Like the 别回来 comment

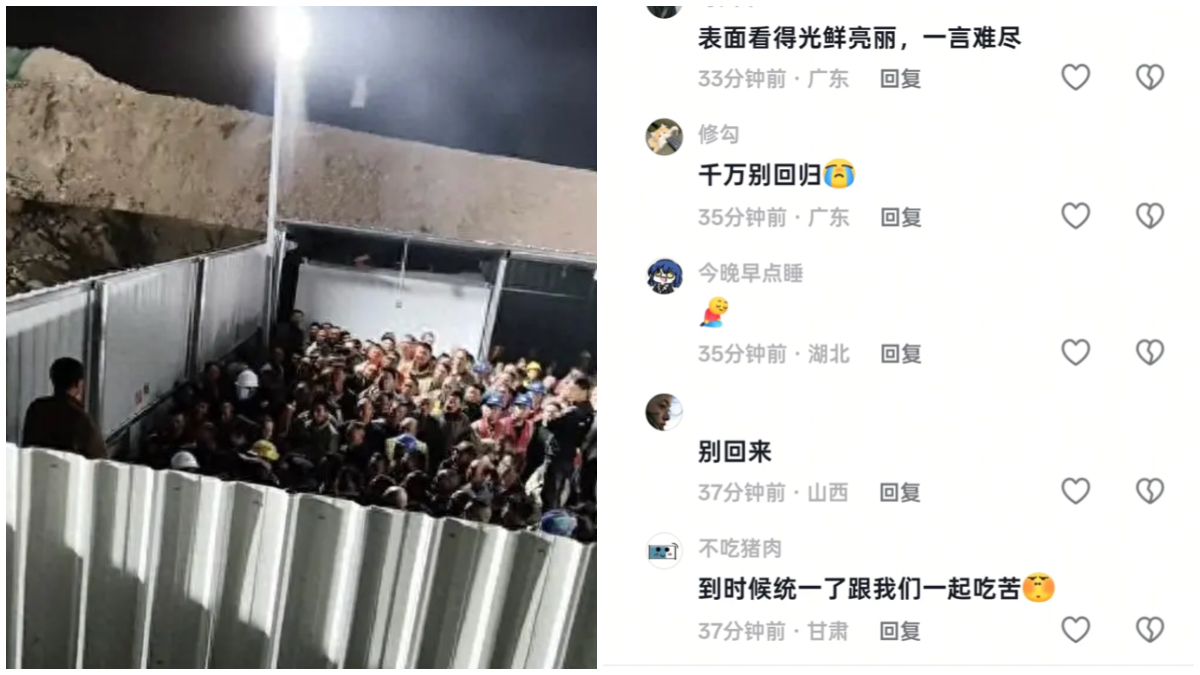1075,491
